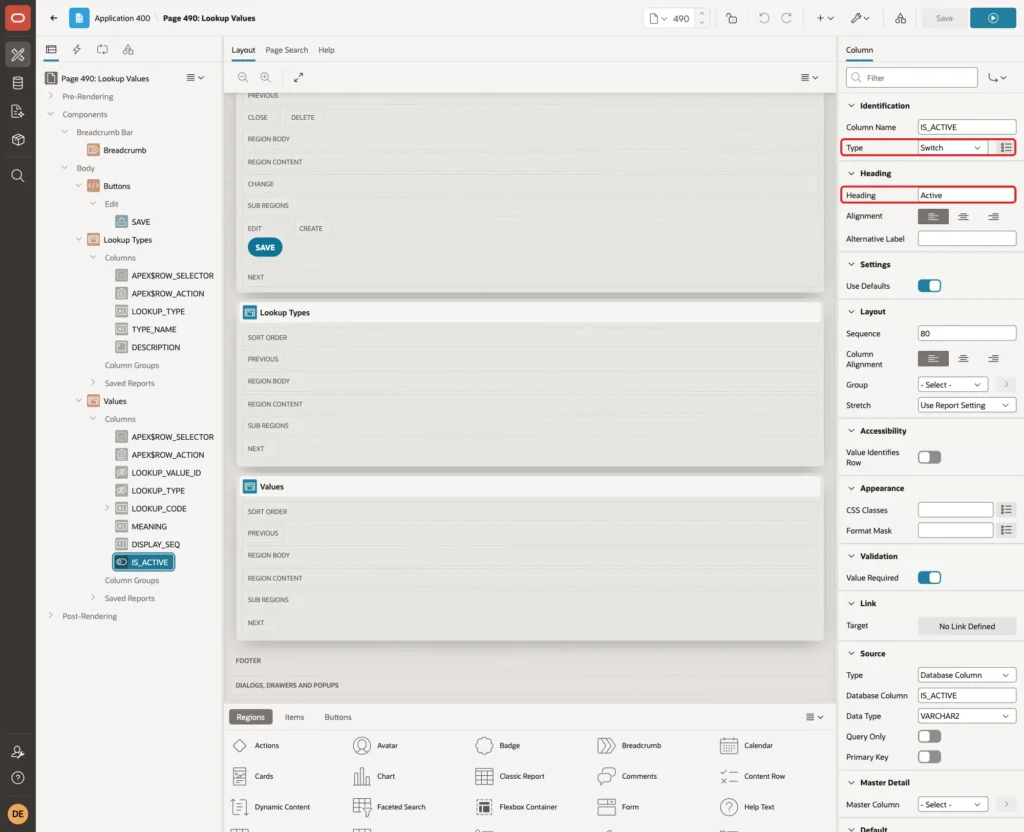Open Gallery package icon in sidebar
Viewport: 1024px width, 832px height.
18,140
